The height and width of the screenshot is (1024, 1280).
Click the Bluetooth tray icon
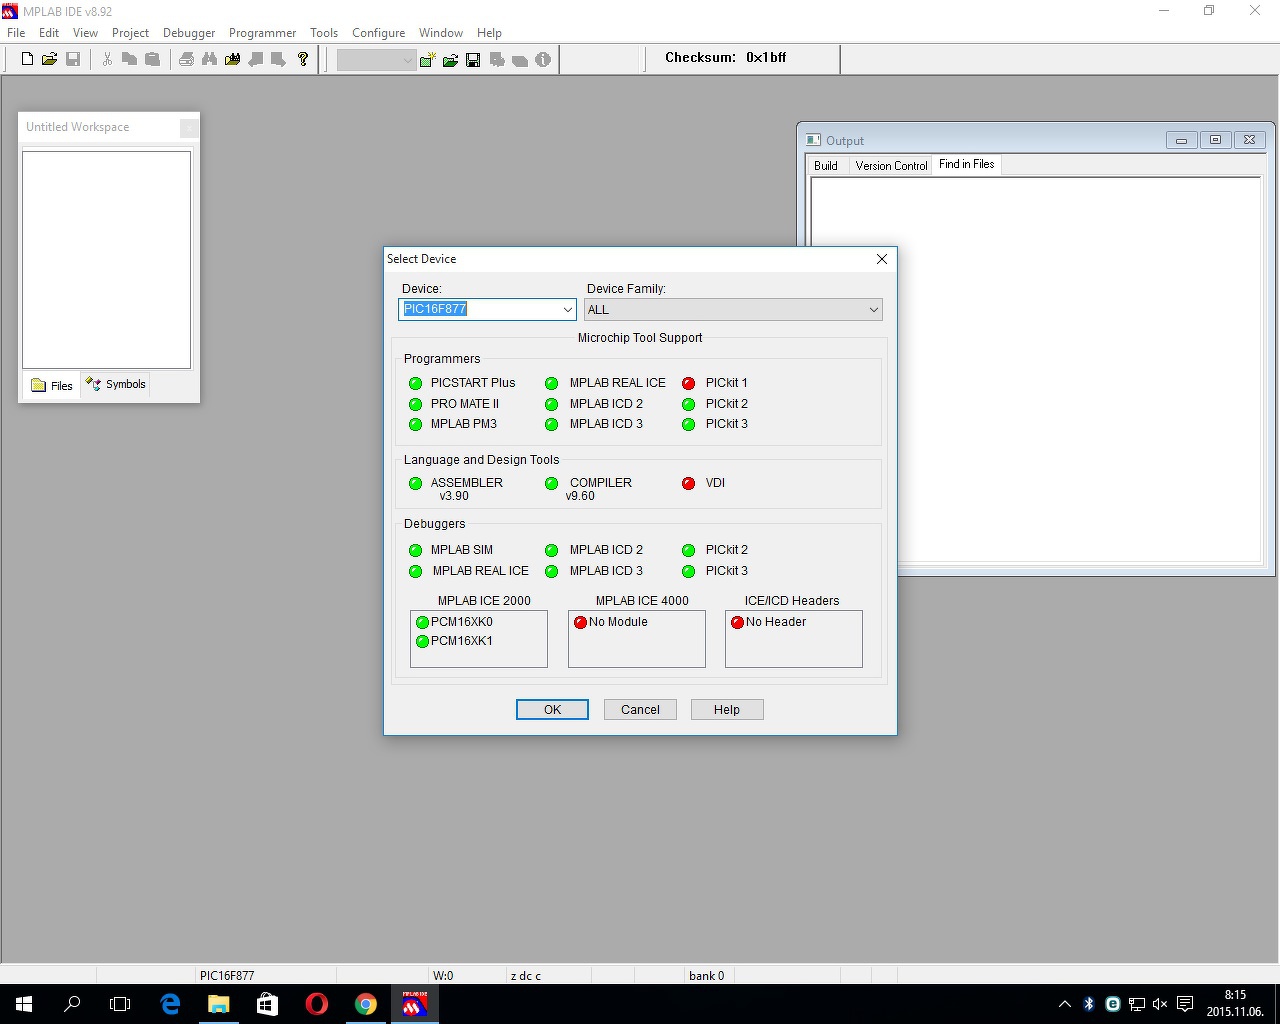[x=1088, y=1004]
